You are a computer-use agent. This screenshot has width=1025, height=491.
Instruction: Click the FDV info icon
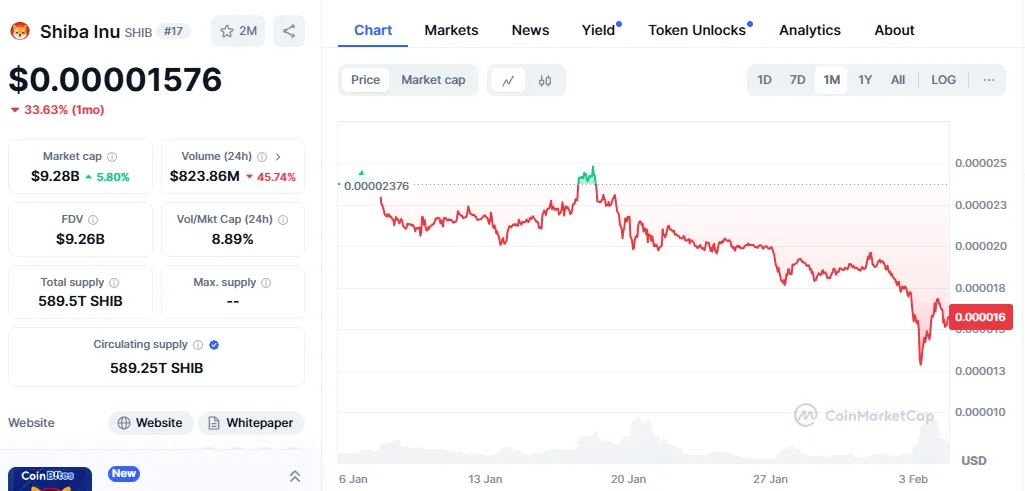pos(93,220)
